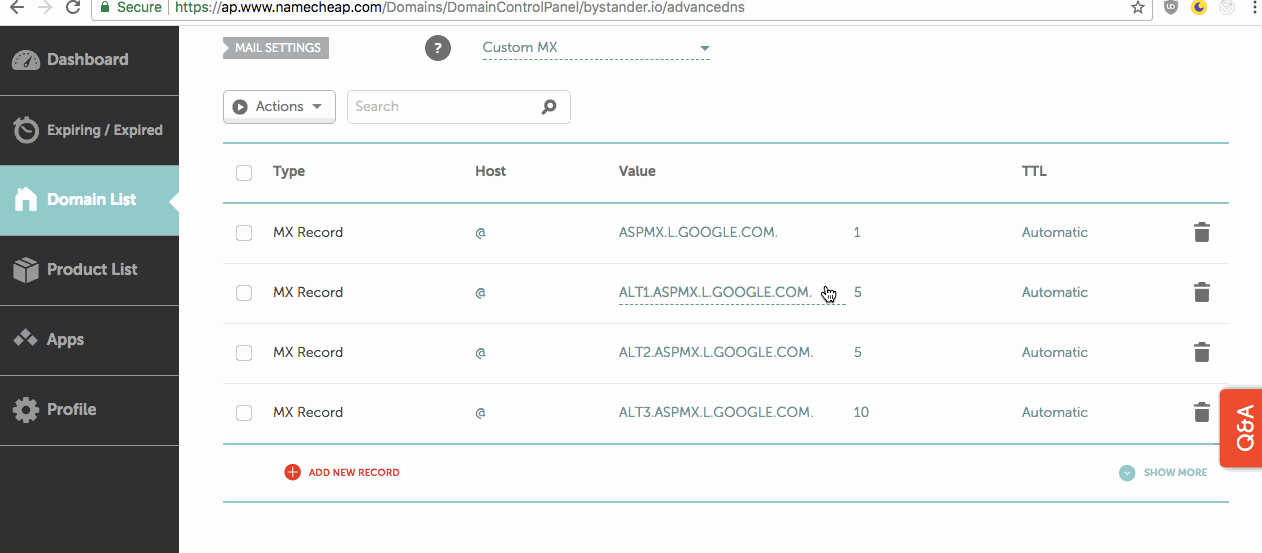1262x553 pixels.
Task: Open the Product List sidebar item
Action: click(90, 270)
